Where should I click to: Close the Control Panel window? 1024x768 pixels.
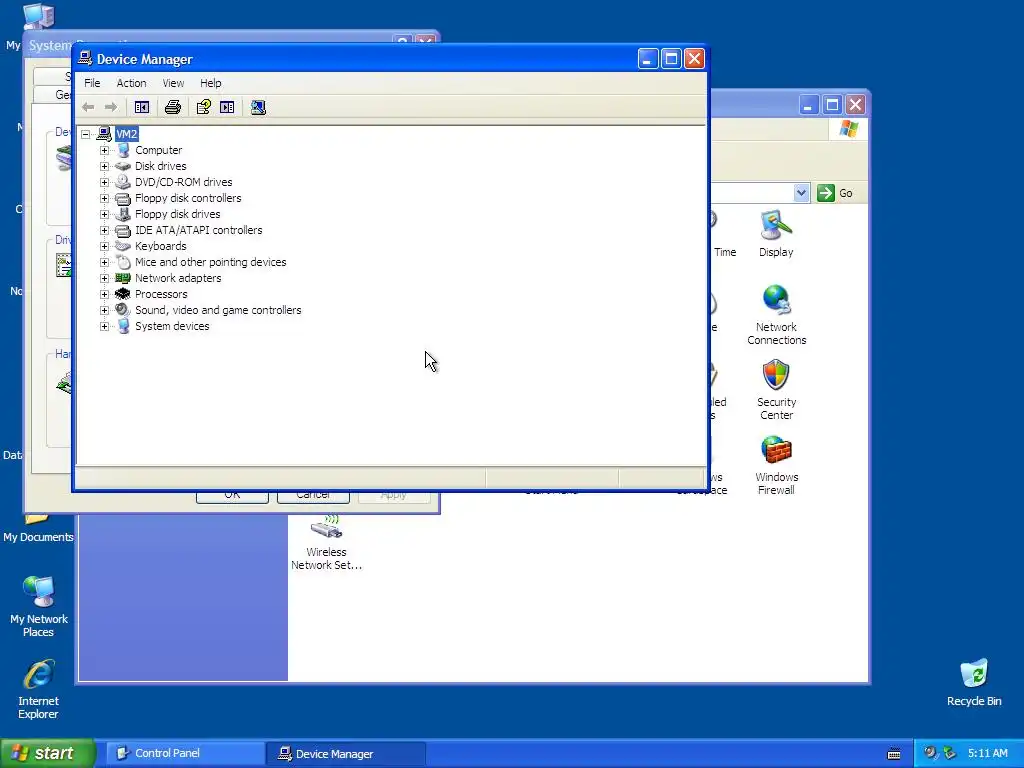856,104
